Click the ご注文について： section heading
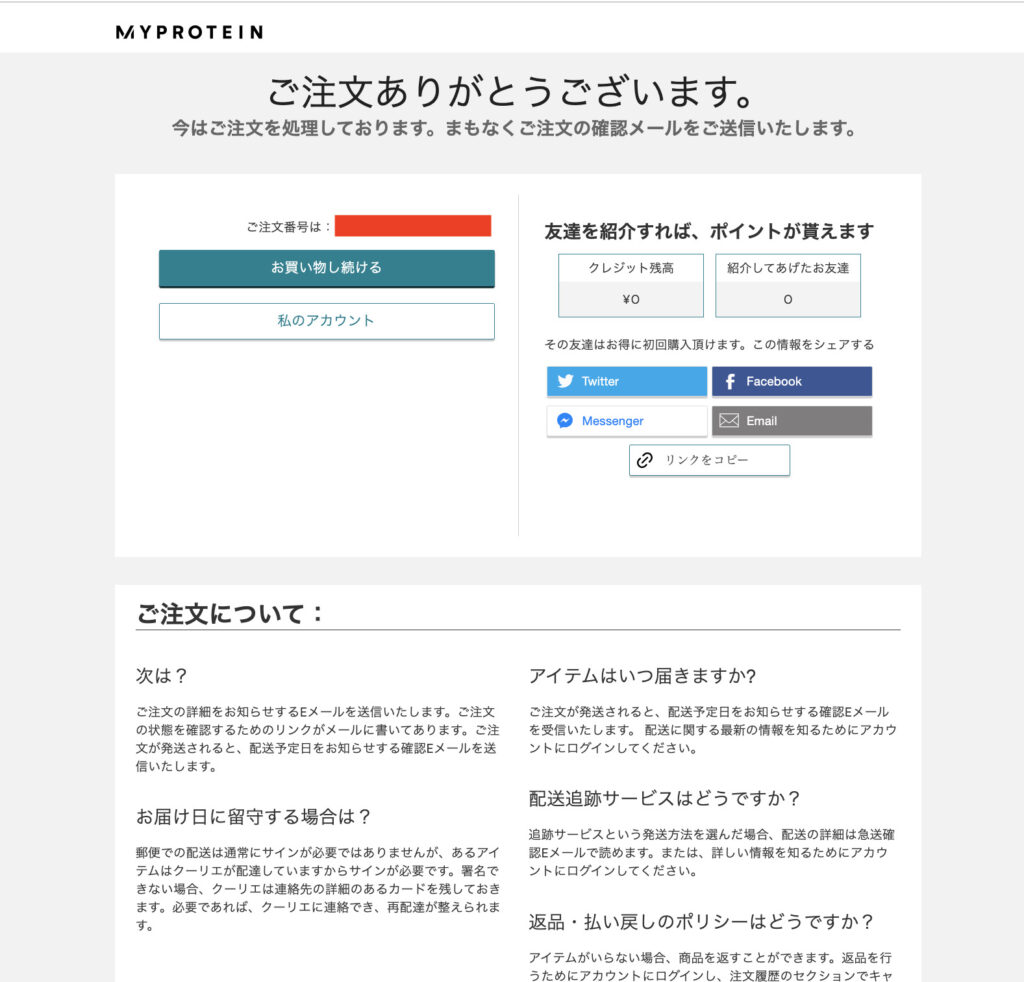 230,613
